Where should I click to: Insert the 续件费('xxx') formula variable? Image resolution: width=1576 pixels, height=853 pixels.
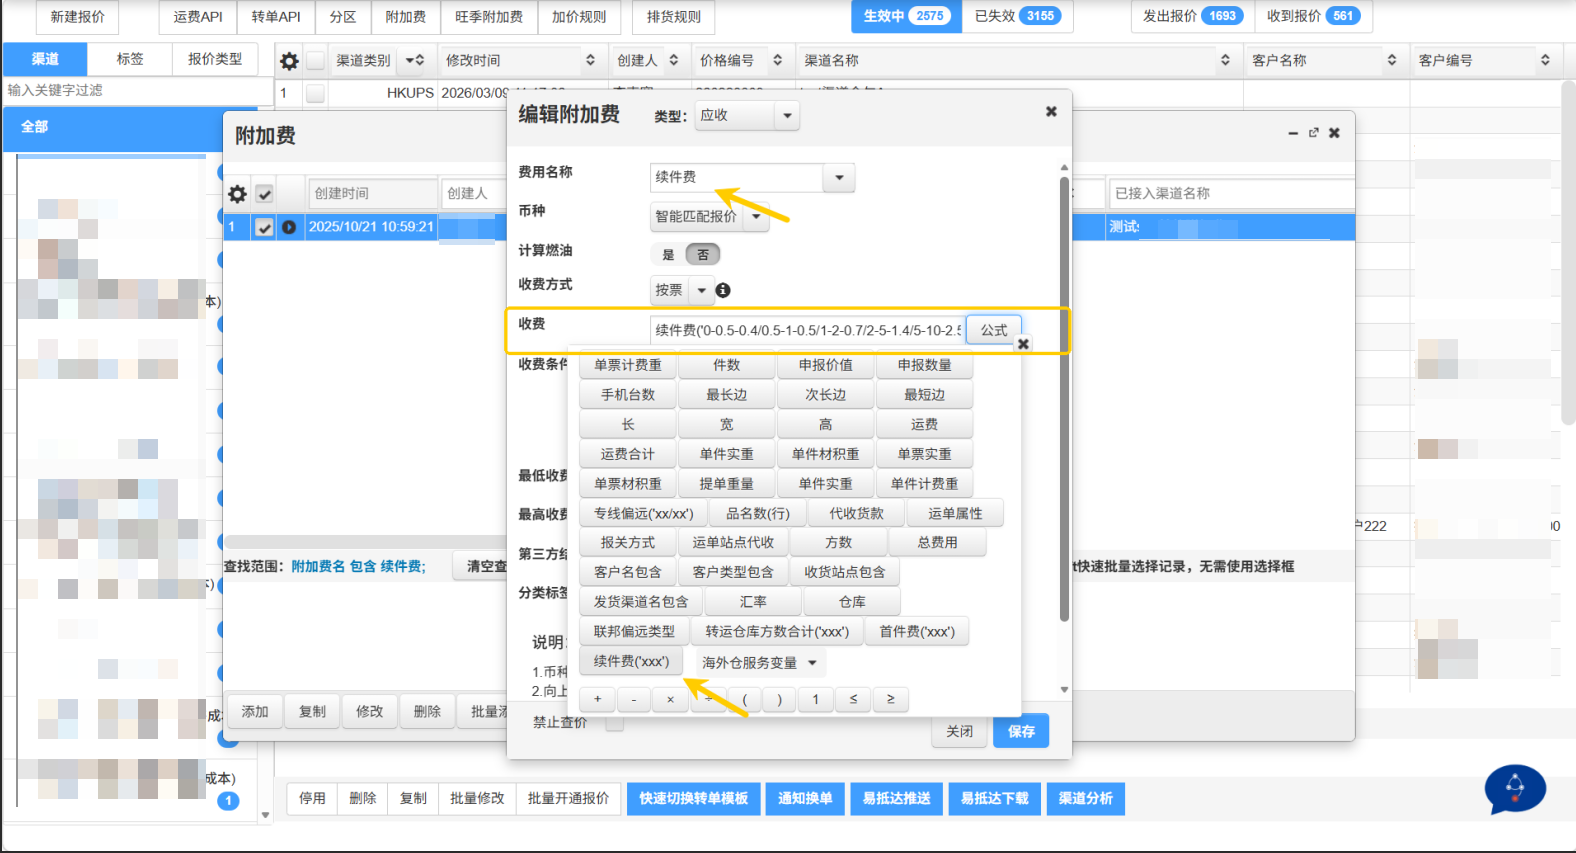[x=631, y=661]
